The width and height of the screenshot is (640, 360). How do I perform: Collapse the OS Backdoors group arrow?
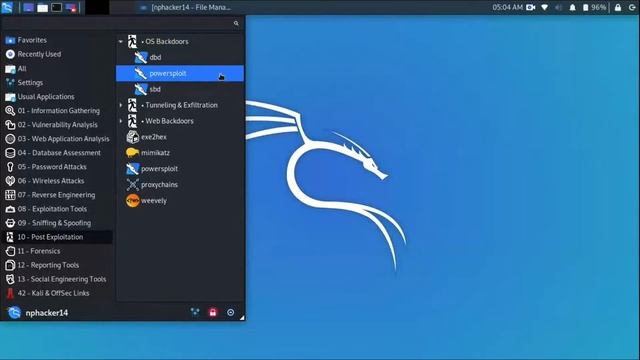click(x=120, y=42)
